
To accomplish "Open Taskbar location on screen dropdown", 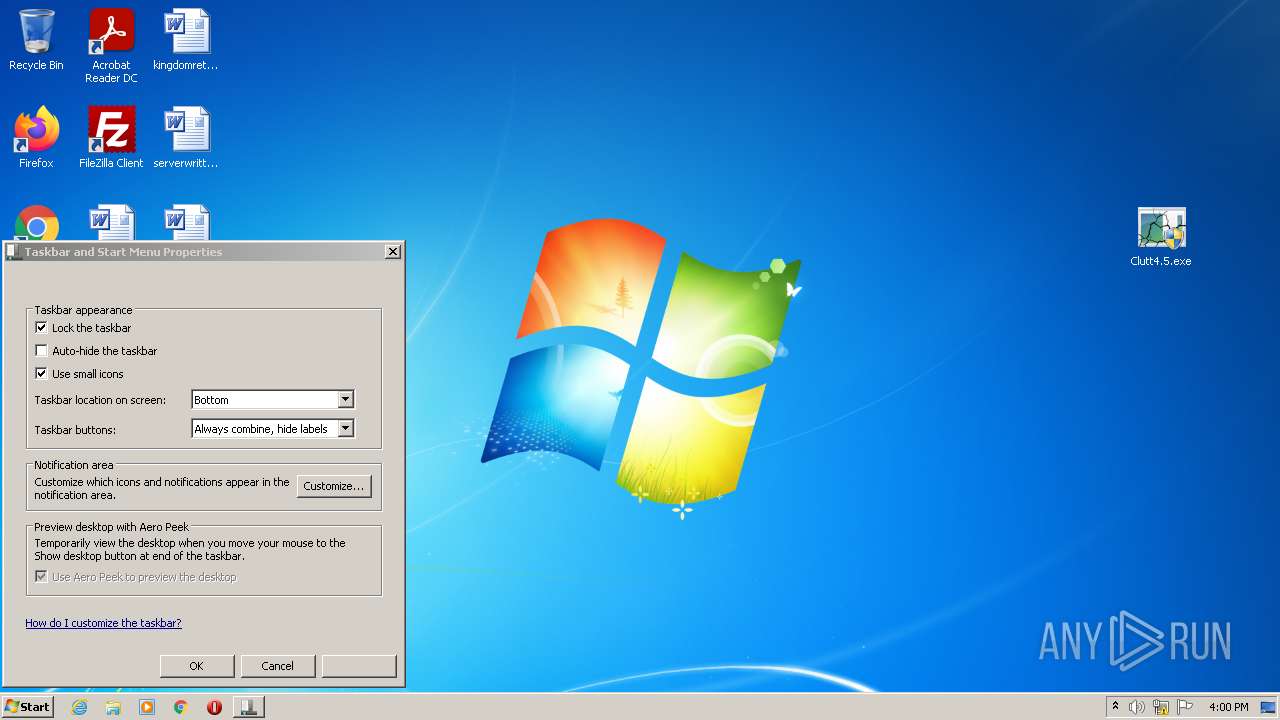I will click(x=273, y=400).
